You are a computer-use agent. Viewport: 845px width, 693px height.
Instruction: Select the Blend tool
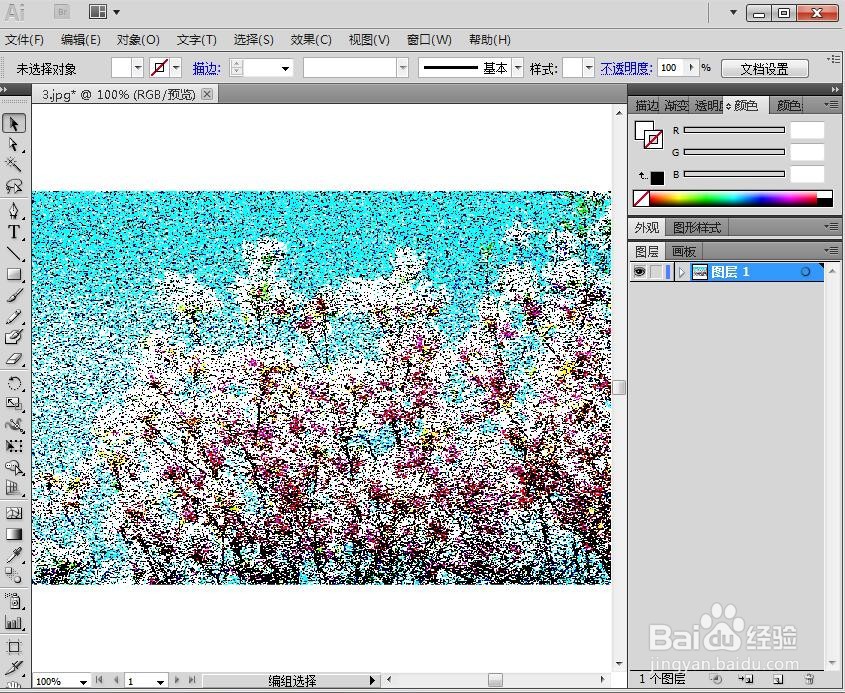pos(13,576)
